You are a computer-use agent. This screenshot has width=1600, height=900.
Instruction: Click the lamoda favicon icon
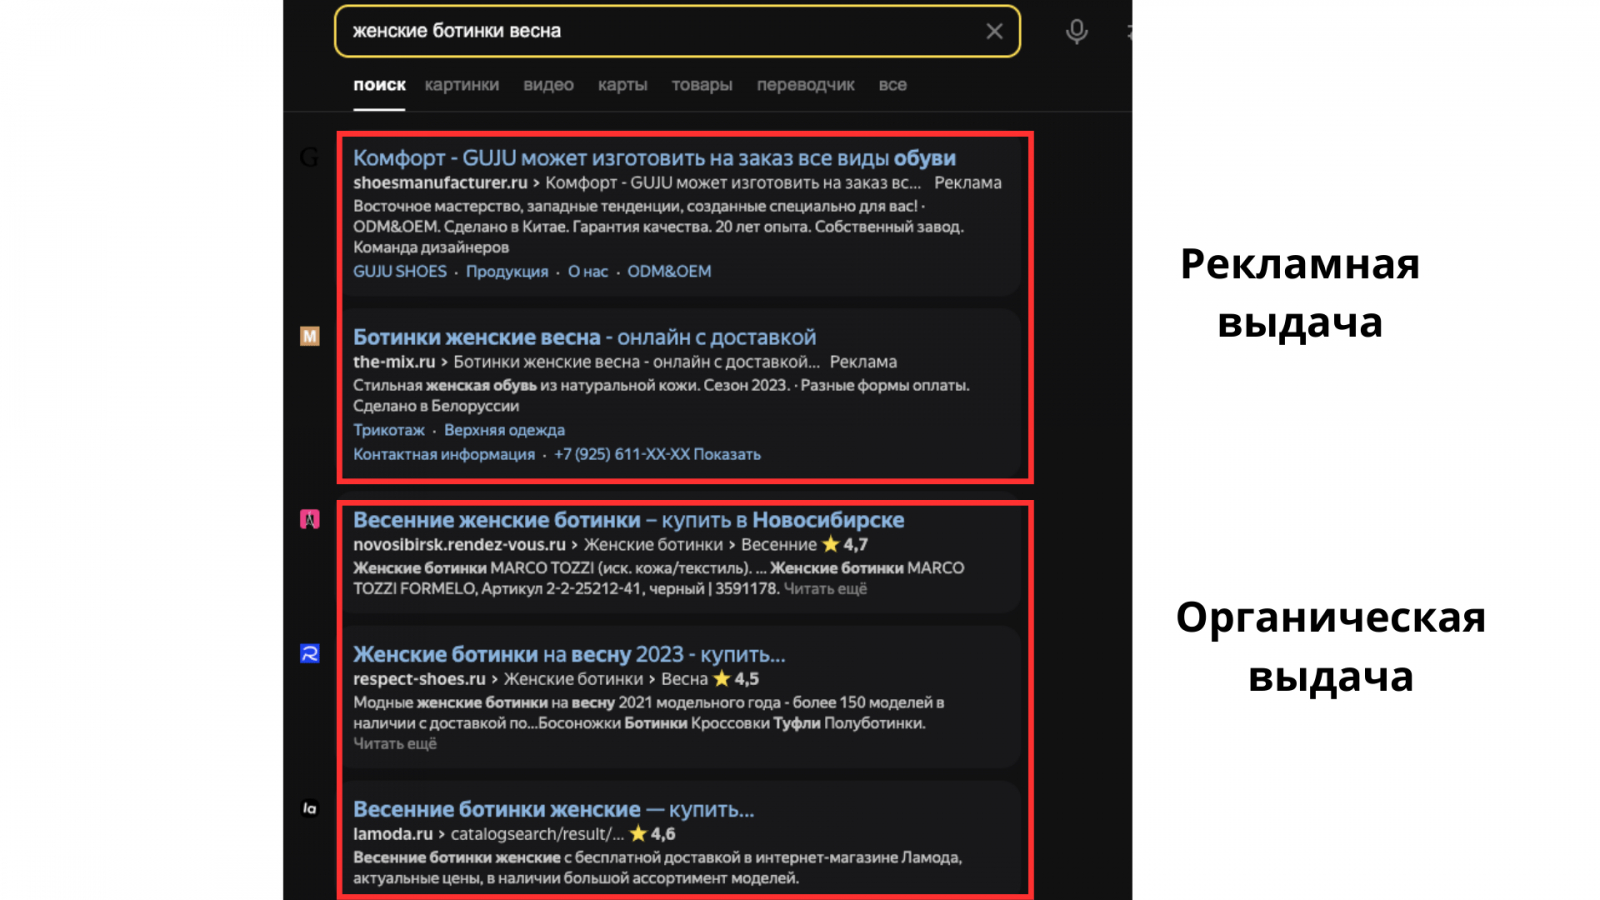click(x=310, y=808)
